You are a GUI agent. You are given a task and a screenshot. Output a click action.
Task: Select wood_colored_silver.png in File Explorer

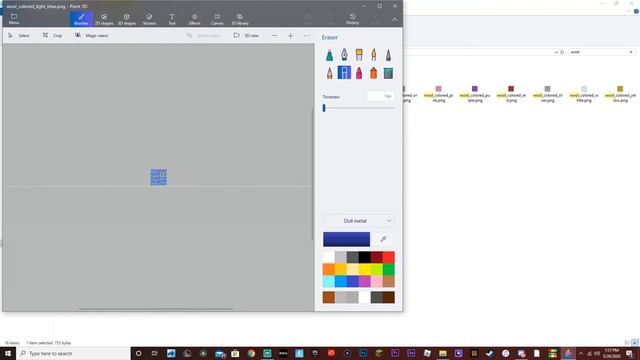point(547,94)
